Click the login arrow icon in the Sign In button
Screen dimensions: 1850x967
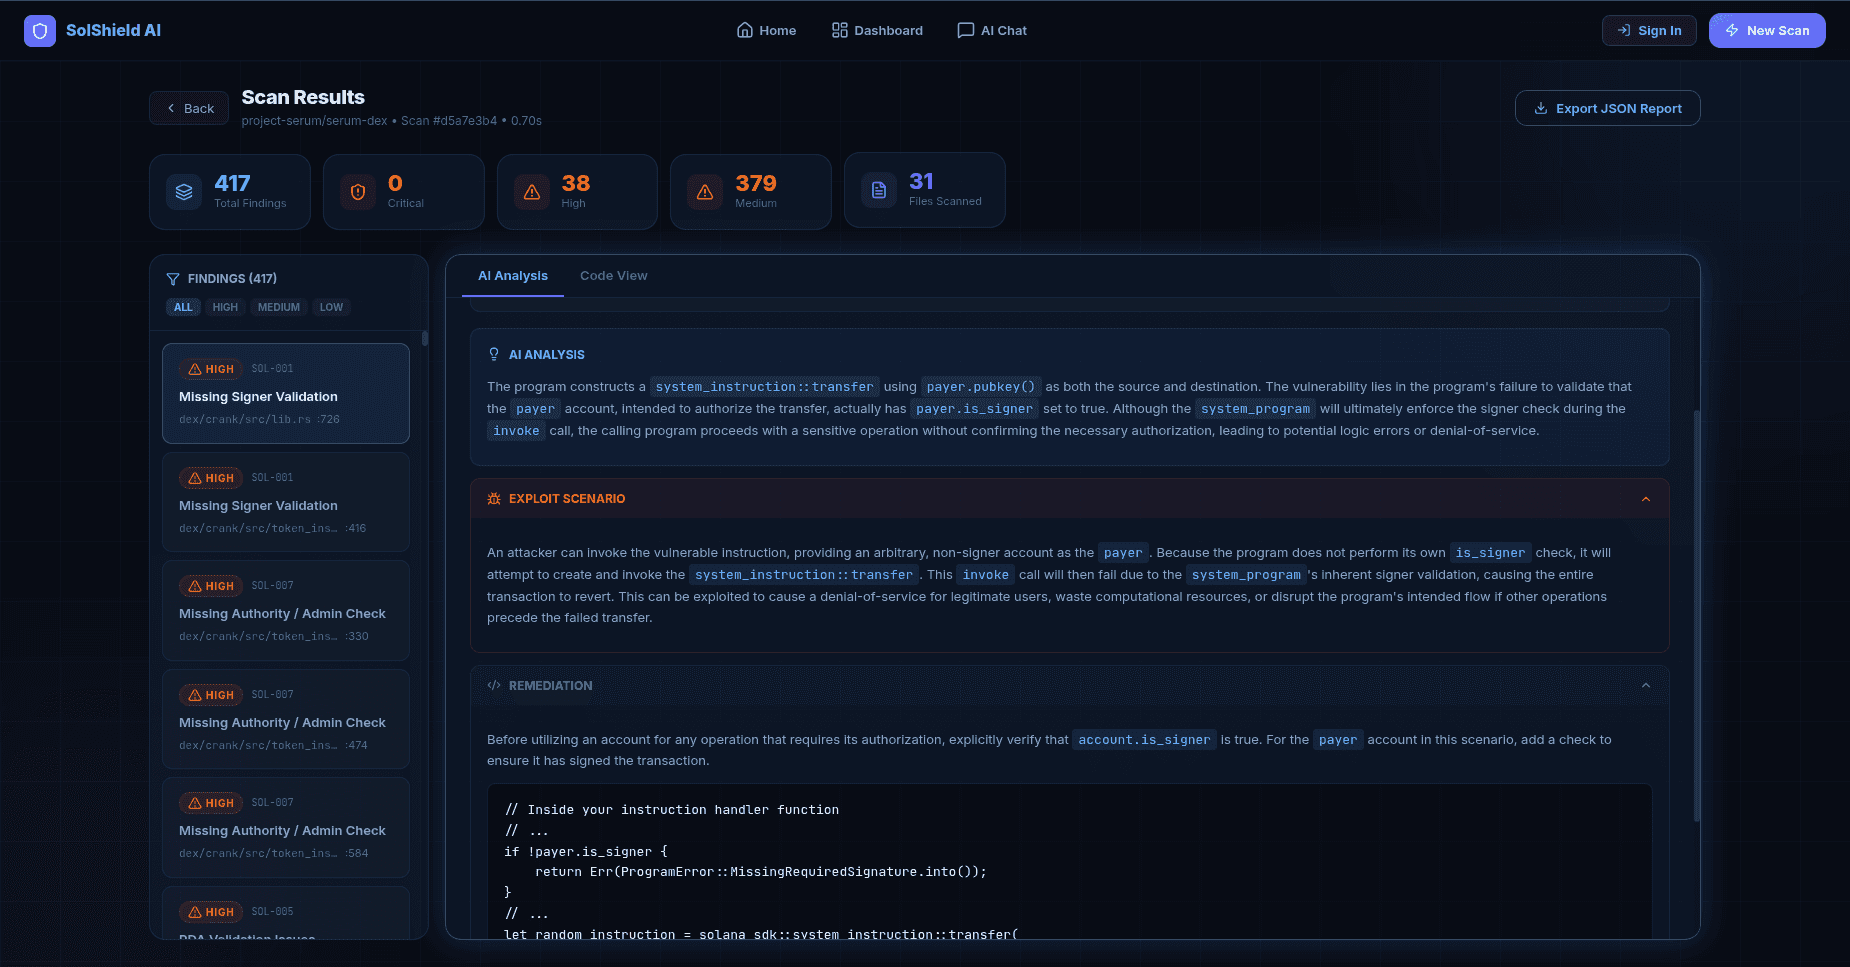1624,30
